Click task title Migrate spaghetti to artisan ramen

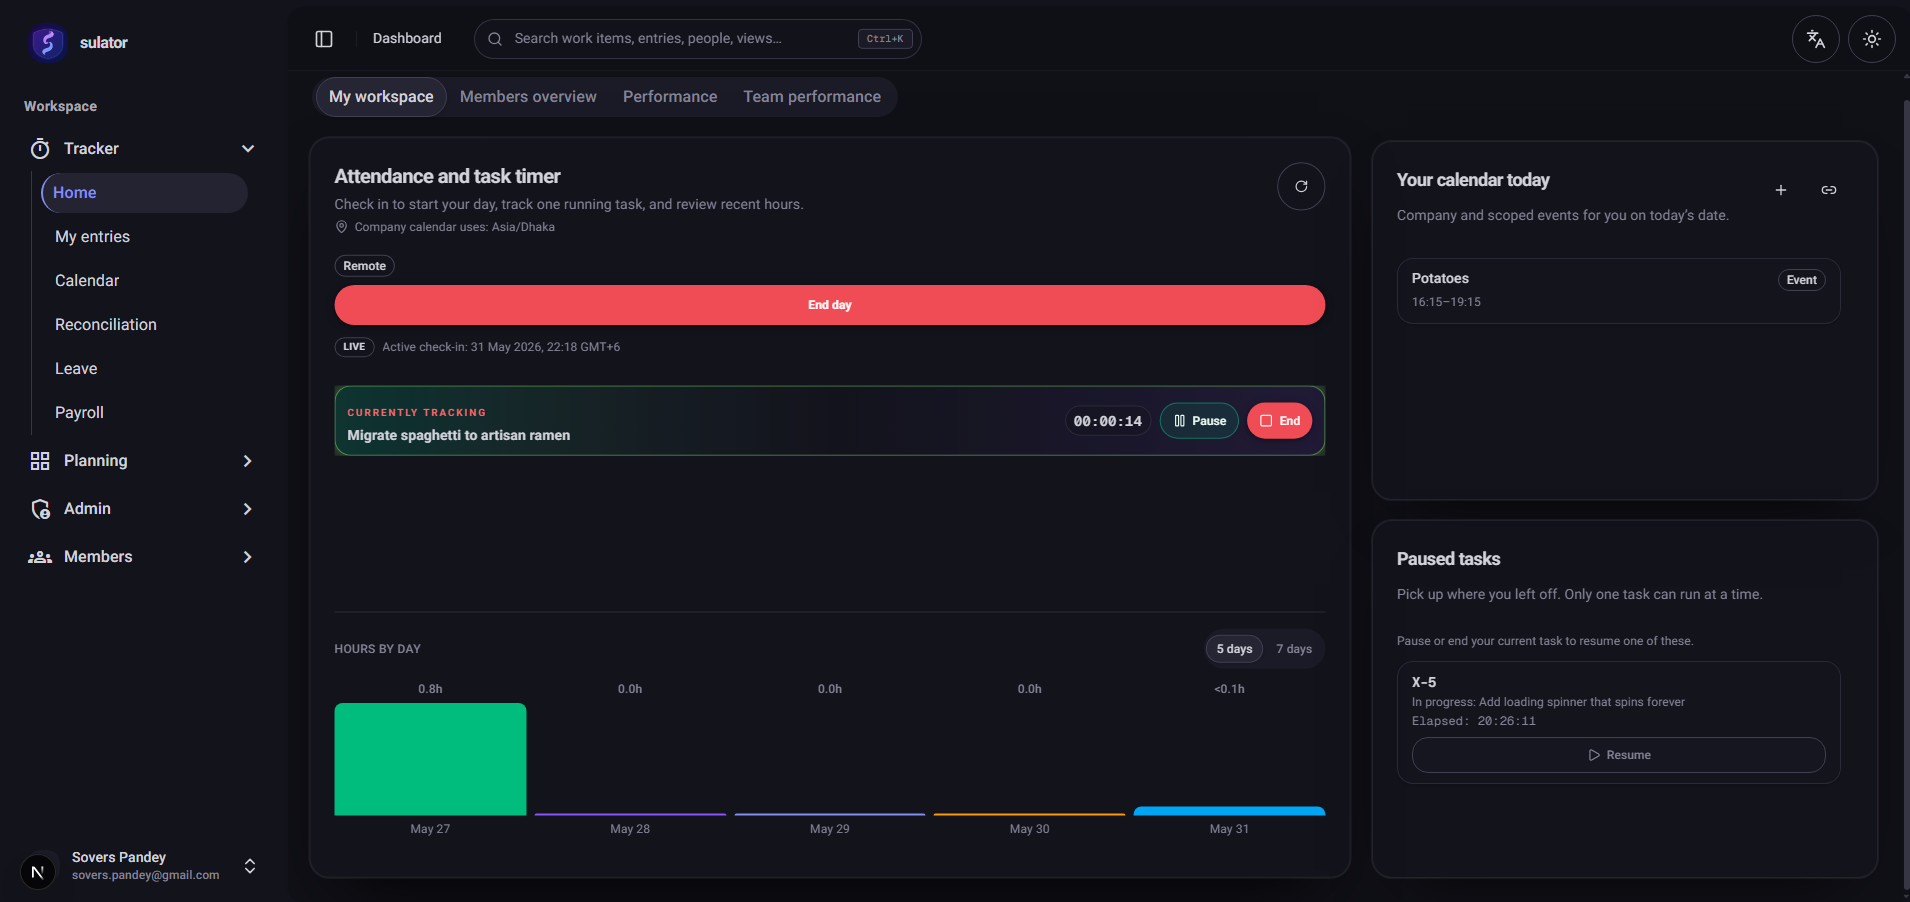458,436
